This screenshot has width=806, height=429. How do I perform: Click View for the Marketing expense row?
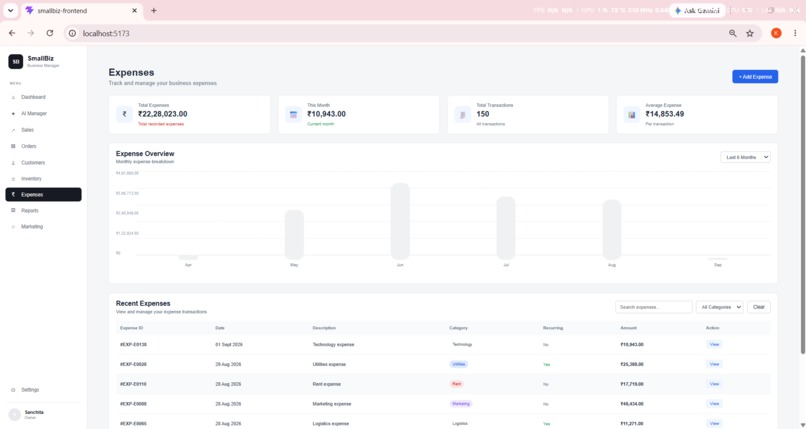click(x=714, y=404)
